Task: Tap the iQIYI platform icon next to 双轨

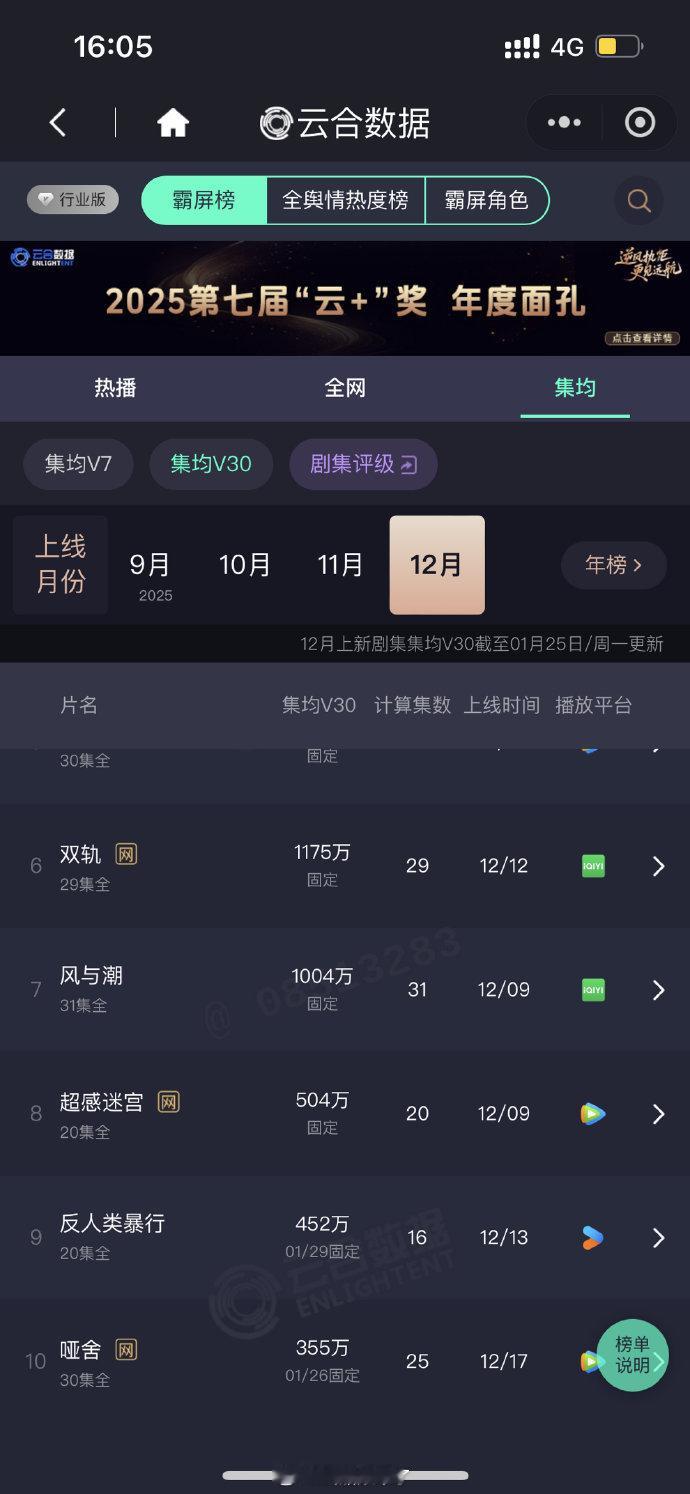Action: (592, 865)
